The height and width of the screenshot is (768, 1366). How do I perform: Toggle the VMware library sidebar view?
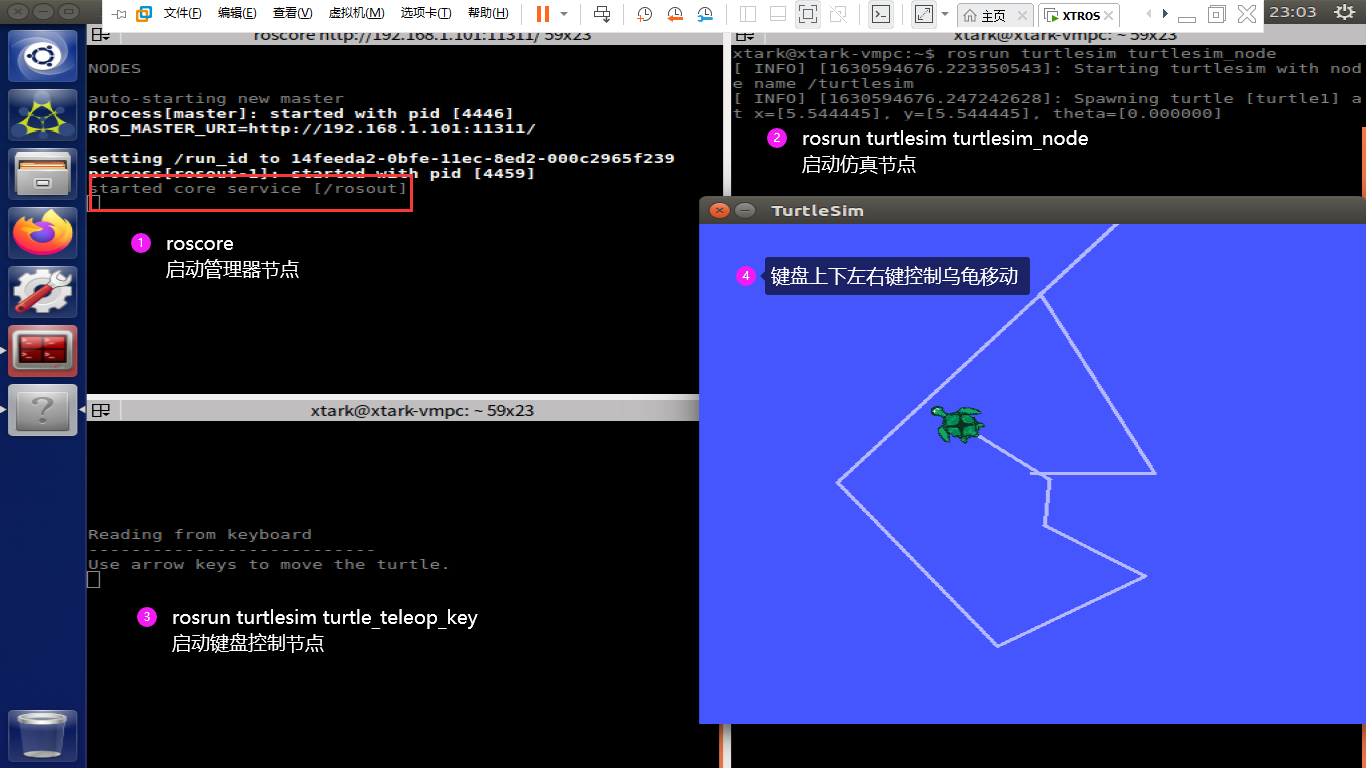[x=748, y=14]
